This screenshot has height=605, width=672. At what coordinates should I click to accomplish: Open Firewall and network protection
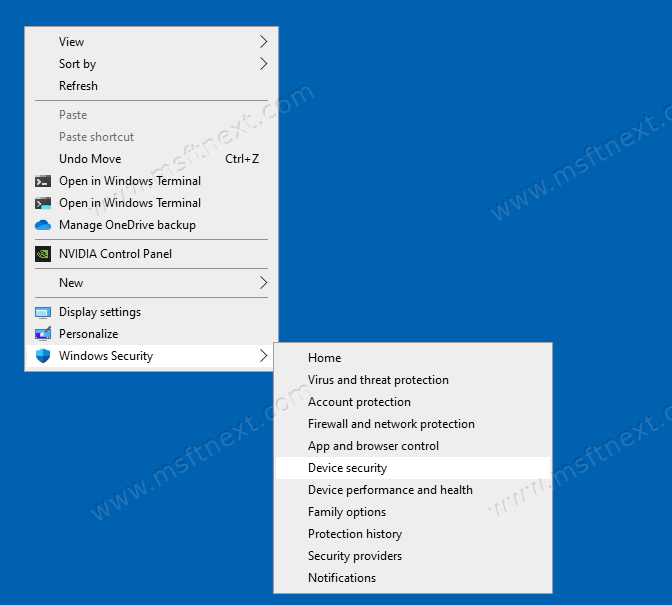(413, 424)
